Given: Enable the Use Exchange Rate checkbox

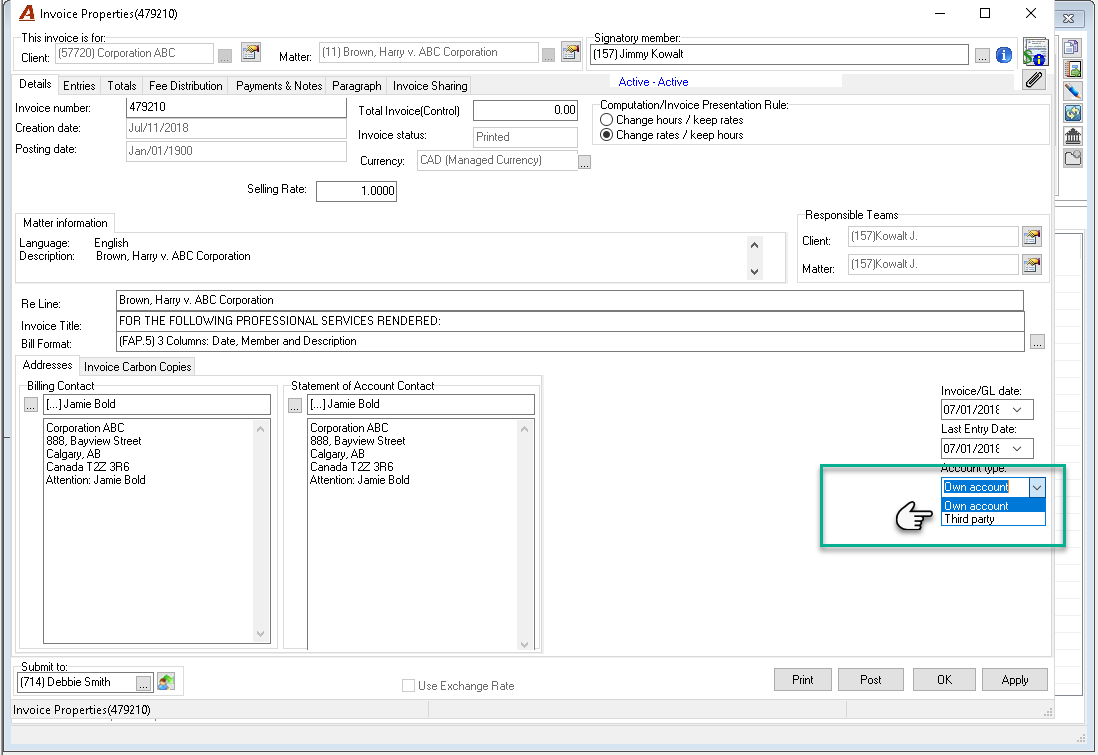Looking at the screenshot, I should (408, 686).
